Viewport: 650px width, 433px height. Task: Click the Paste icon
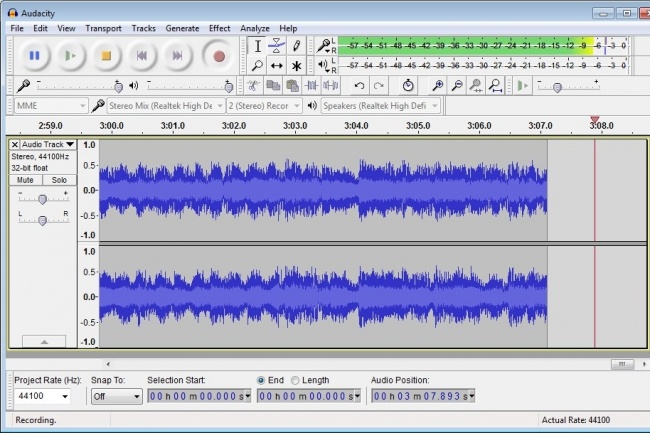(x=292, y=86)
